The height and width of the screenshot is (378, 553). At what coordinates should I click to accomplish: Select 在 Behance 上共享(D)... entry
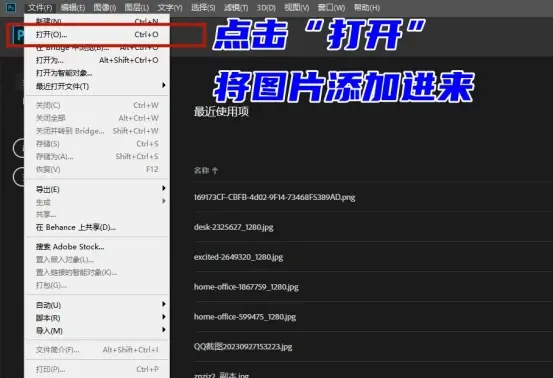97,227
